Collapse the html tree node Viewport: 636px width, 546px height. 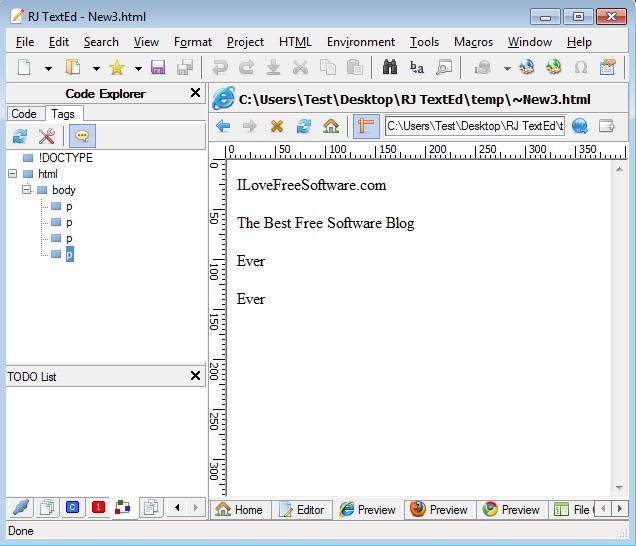(x=12, y=174)
